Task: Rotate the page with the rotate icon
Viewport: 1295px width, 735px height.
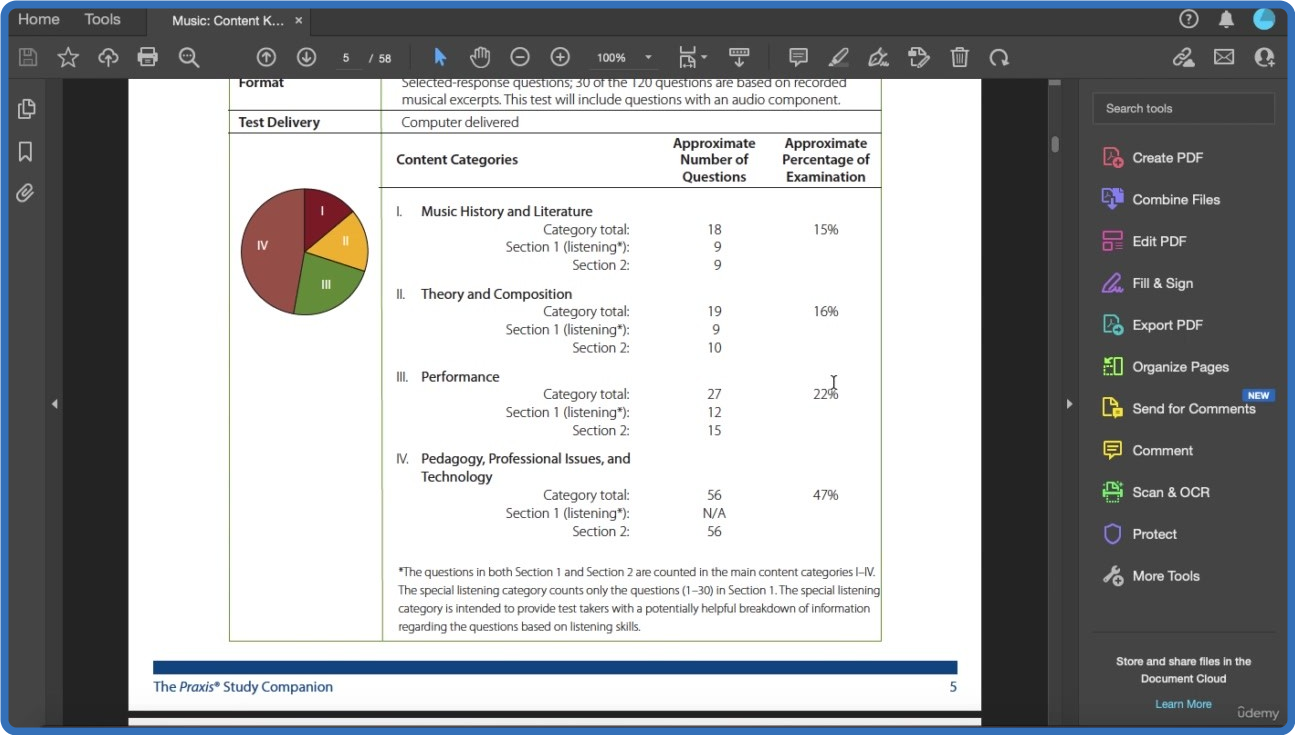Action: 999,57
